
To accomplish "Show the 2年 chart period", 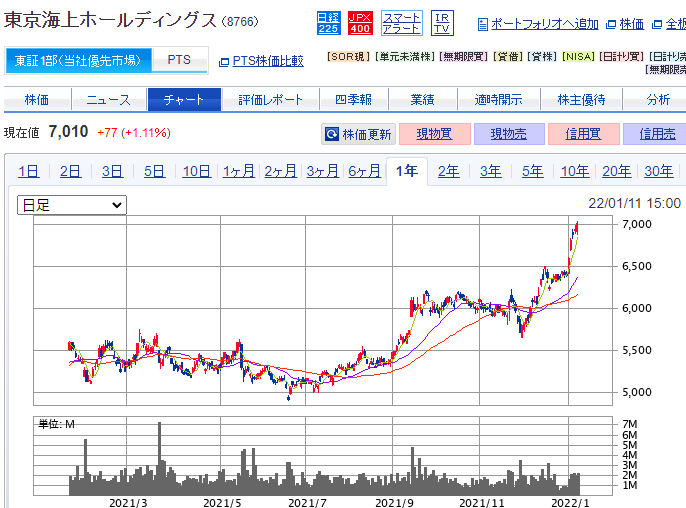I will click(449, 171).
